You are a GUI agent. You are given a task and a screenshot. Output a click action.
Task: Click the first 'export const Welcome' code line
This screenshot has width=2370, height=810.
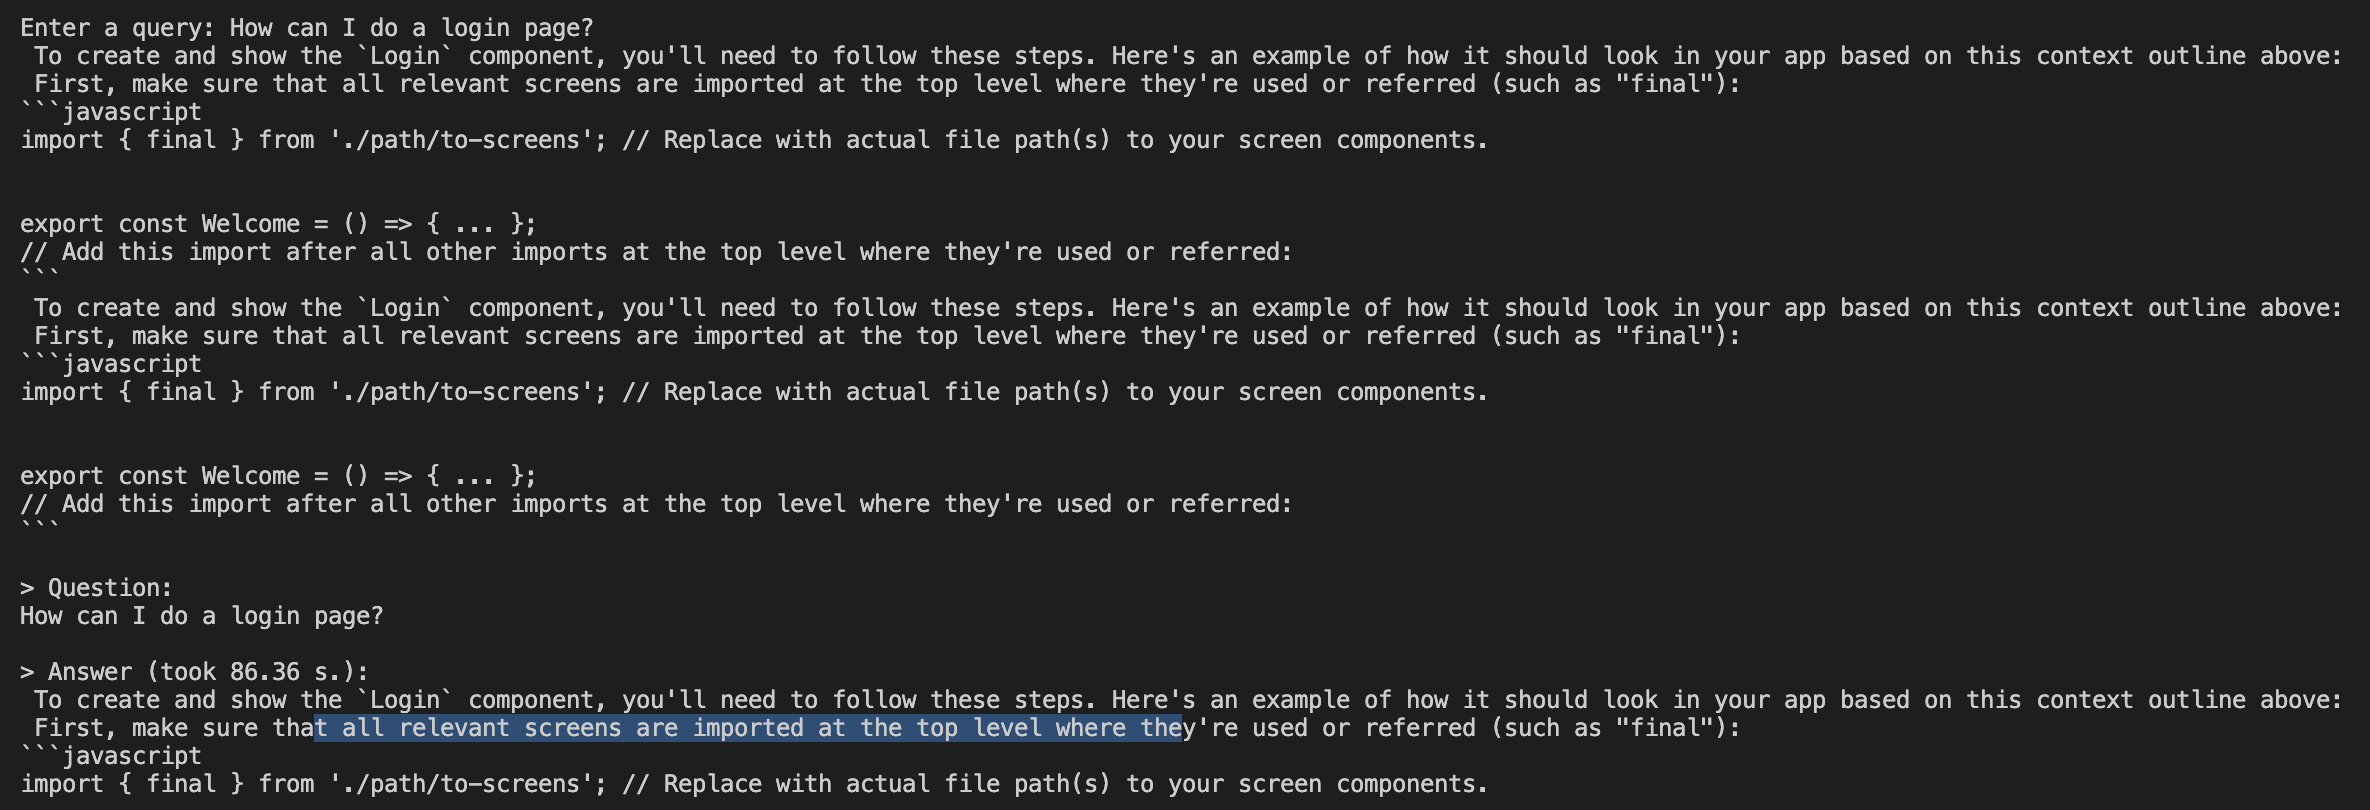[278, 224]
